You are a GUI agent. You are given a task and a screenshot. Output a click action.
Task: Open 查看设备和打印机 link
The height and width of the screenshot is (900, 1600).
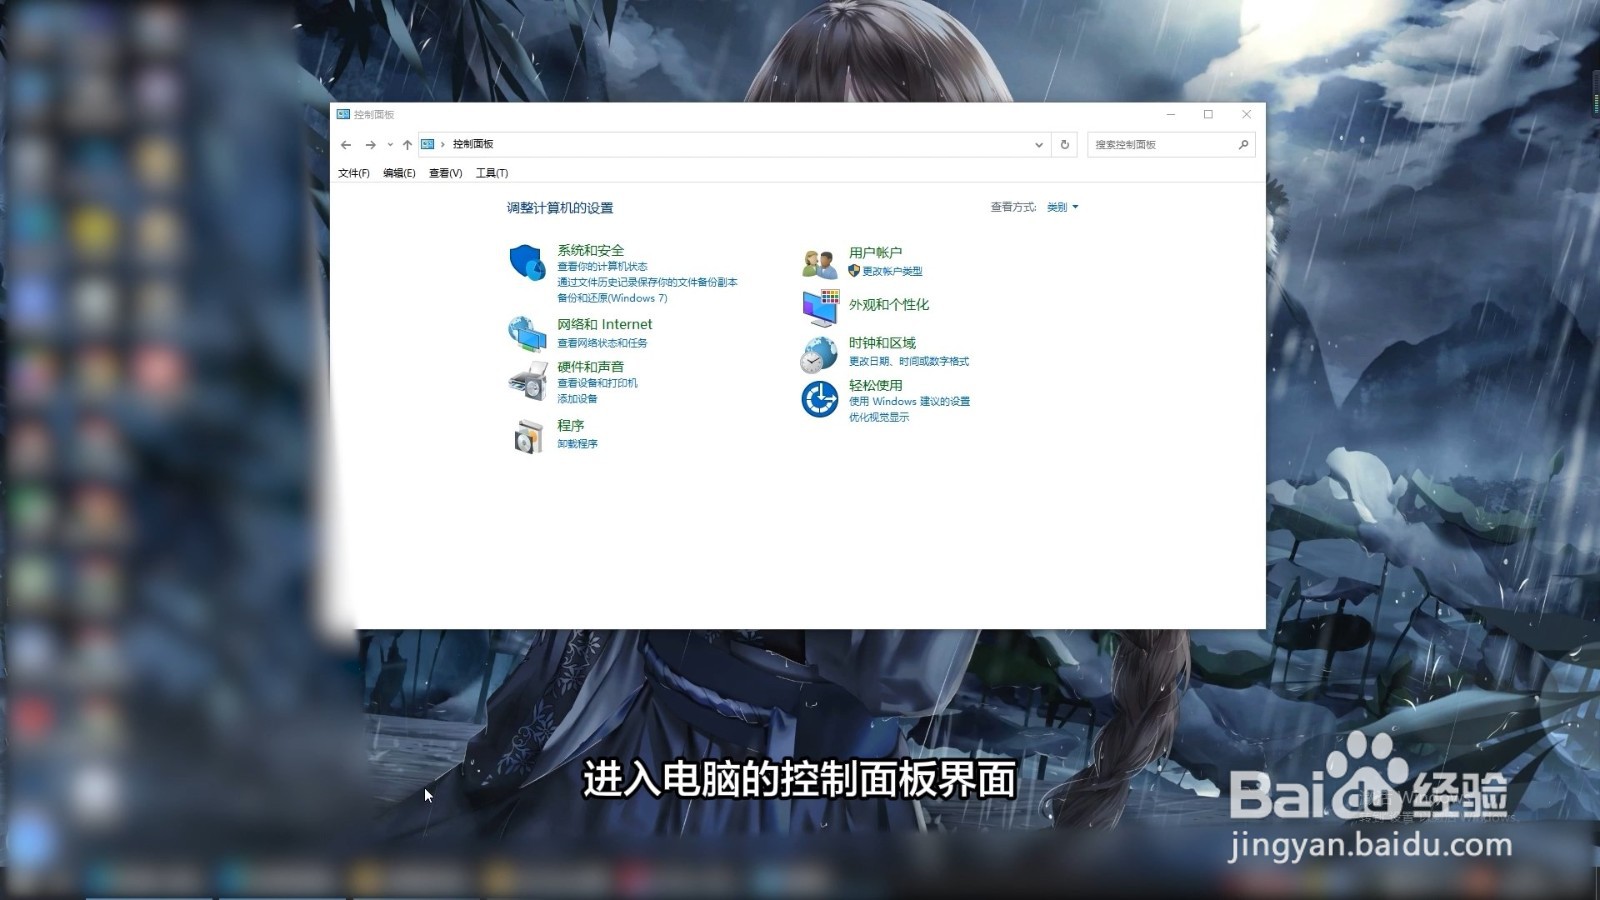coord(597,383)
